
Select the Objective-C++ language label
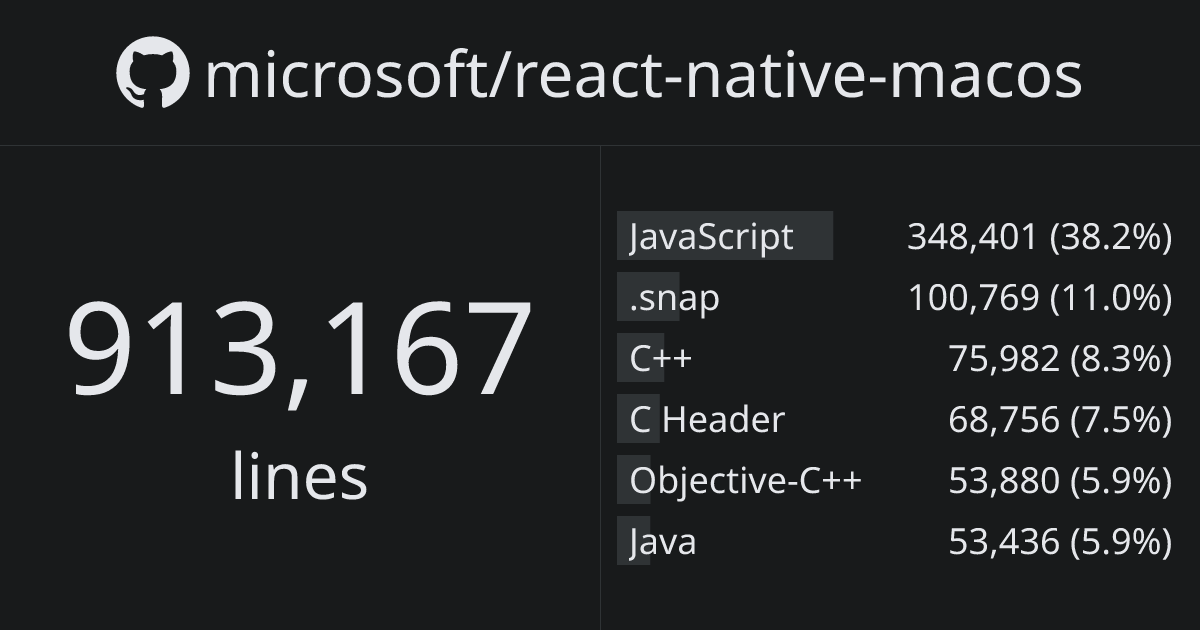point(745,481)
